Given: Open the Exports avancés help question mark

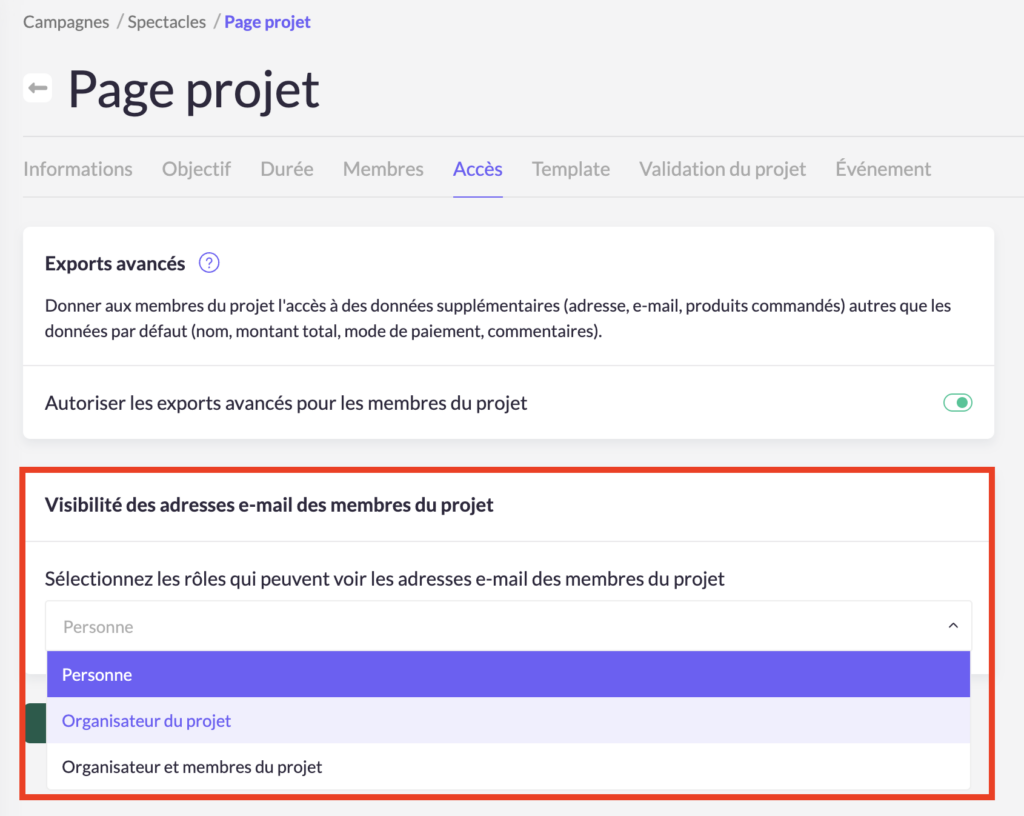Looking at the screenshot, I should pos(208,264).
